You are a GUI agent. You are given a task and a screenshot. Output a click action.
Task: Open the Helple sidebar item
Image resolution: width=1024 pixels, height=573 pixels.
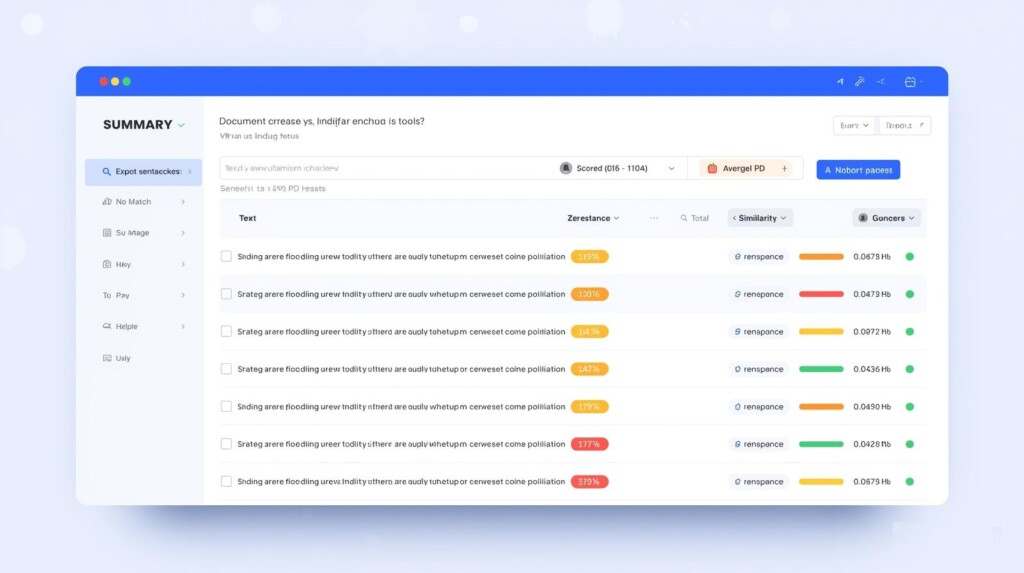click(144, 326)
